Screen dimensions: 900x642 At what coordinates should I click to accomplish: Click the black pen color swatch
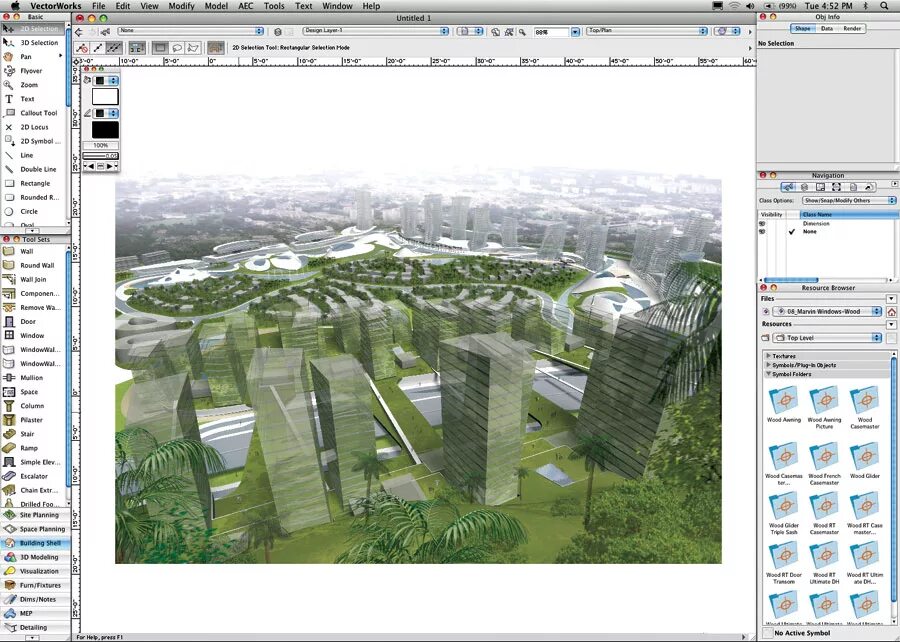click(105, 130)
